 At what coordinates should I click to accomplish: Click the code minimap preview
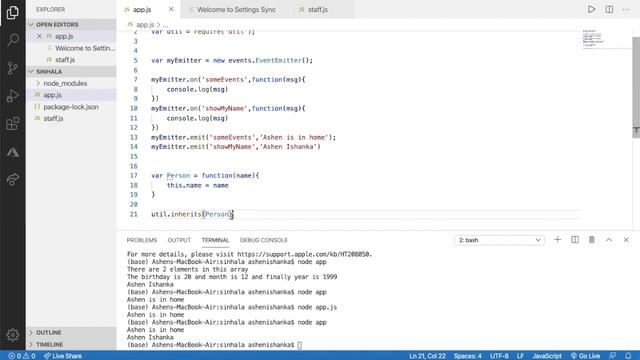coord(593,39)
